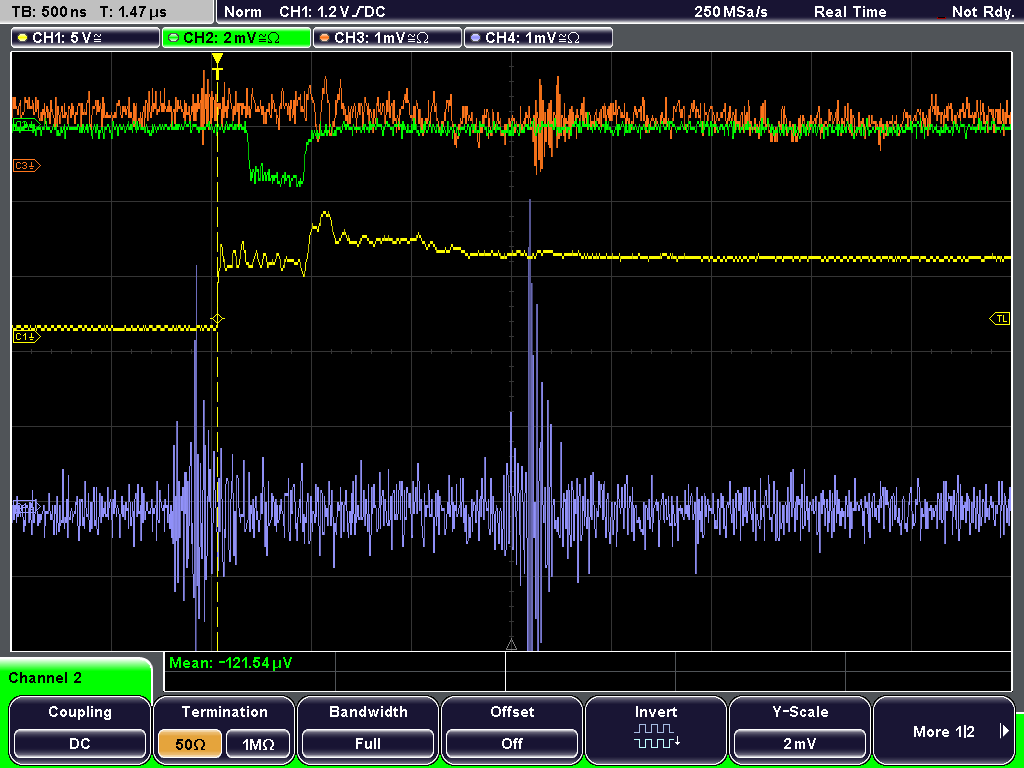Click the More menu arrow icon
Screen dimensions: 1024x768
1004,731
